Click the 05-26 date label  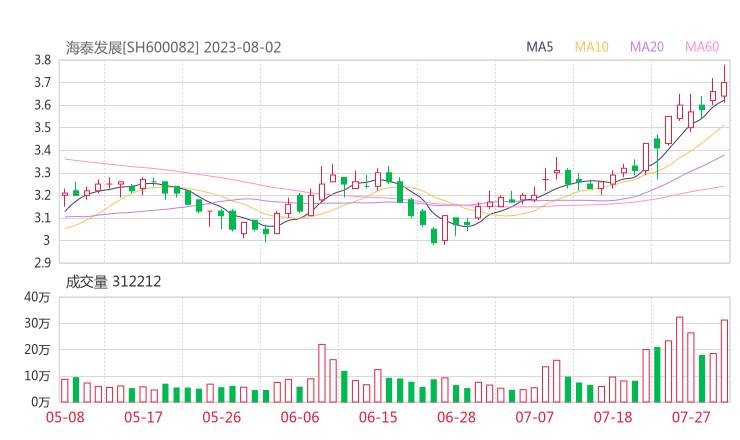pyautogui.click(x=222, y=417)
